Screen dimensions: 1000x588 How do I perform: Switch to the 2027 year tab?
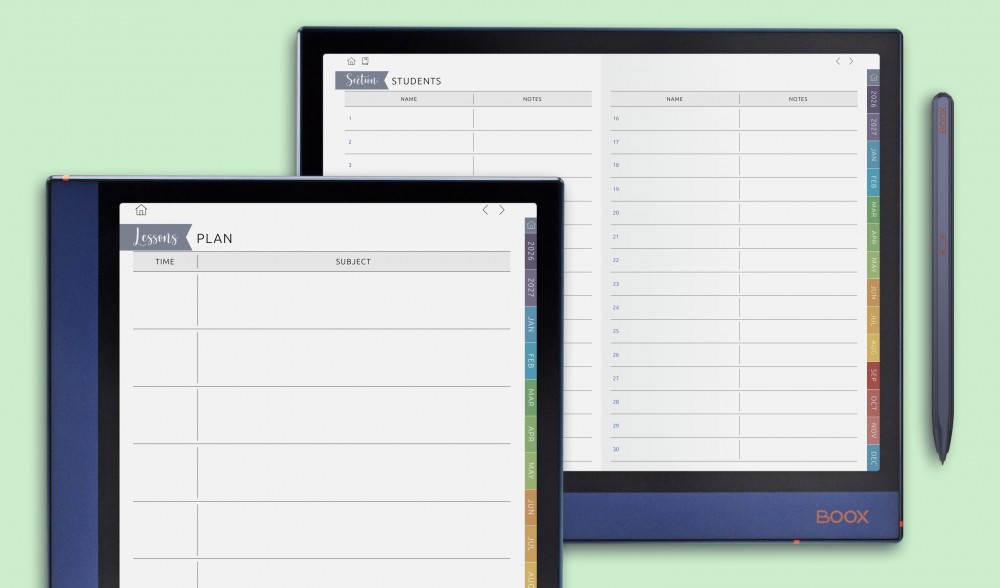872,125
